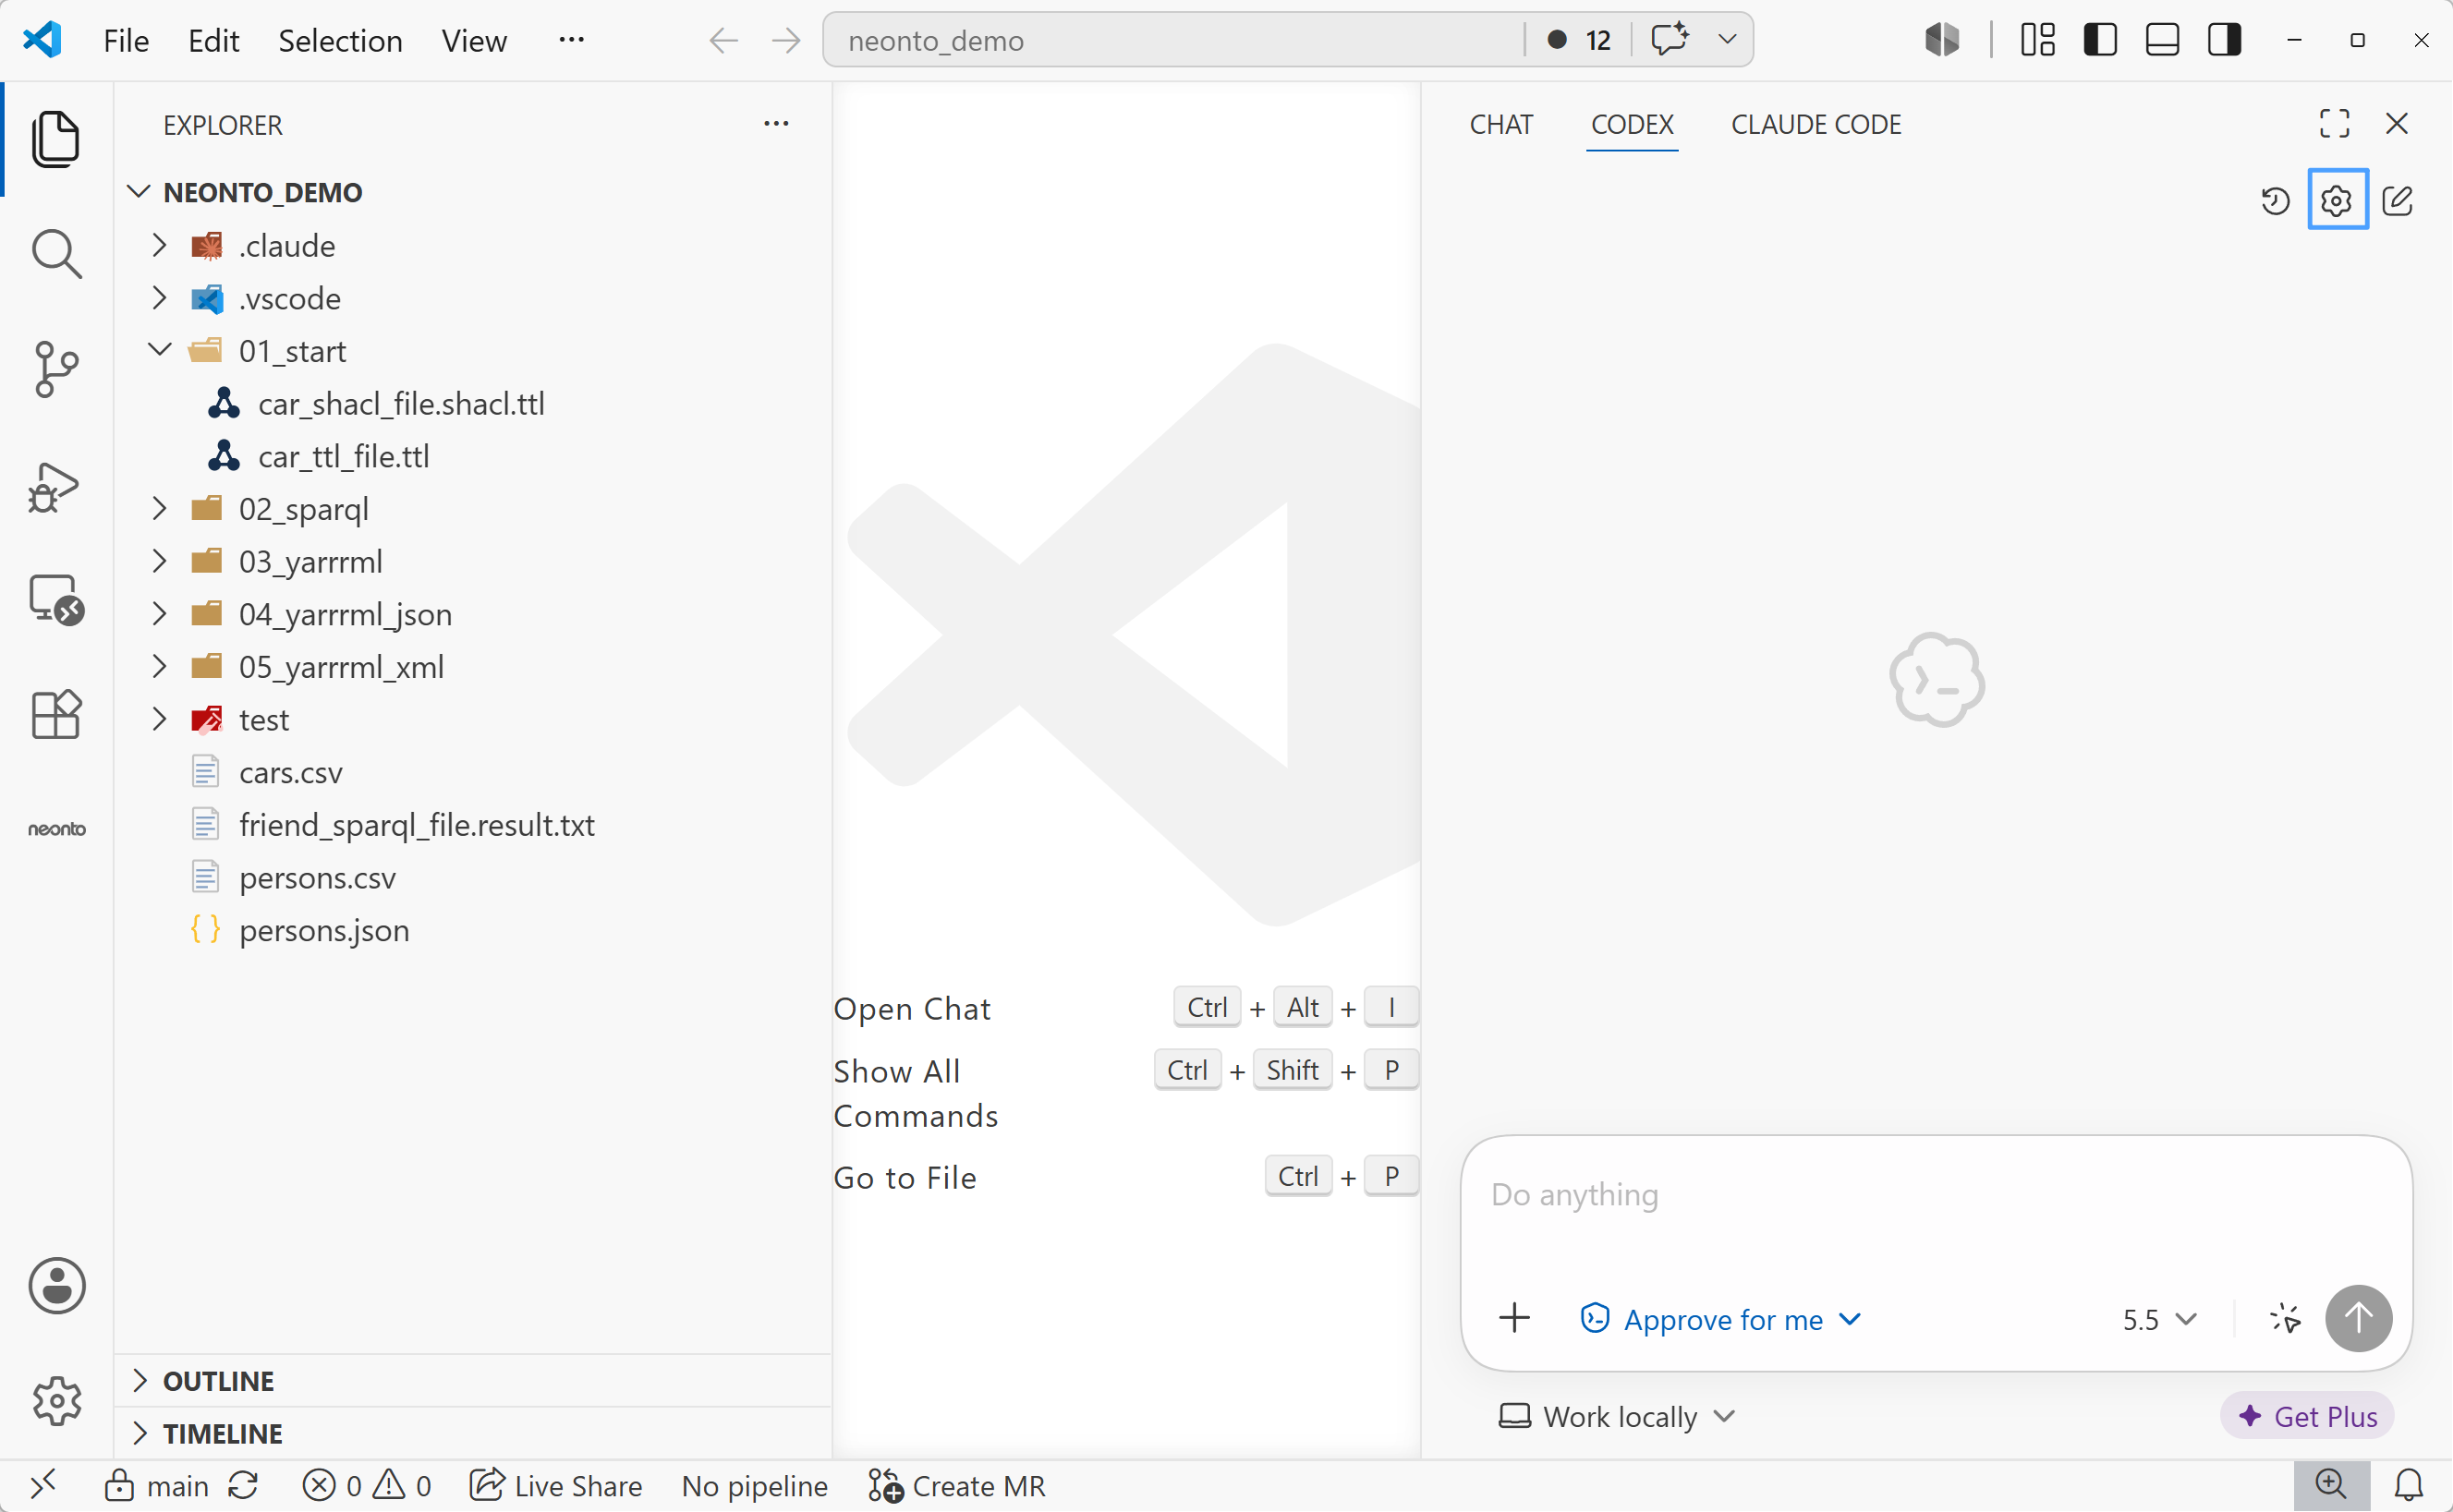Open Codex task history
Image resolution: width=2453 pixels, height=1512 pixels.
2275,200
